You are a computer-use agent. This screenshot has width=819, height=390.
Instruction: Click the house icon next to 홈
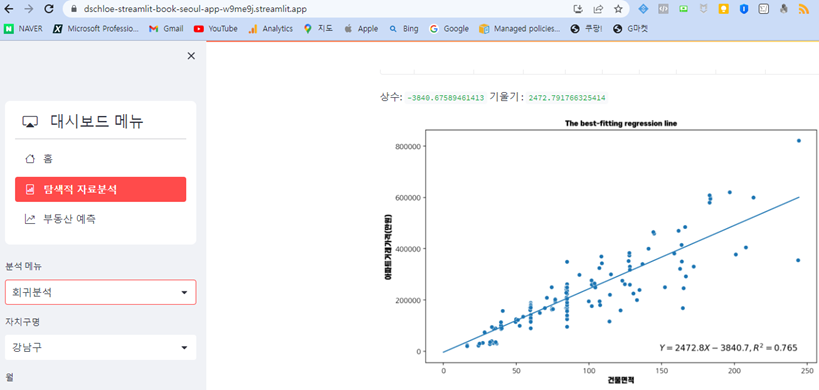click(x=30, y=159)
